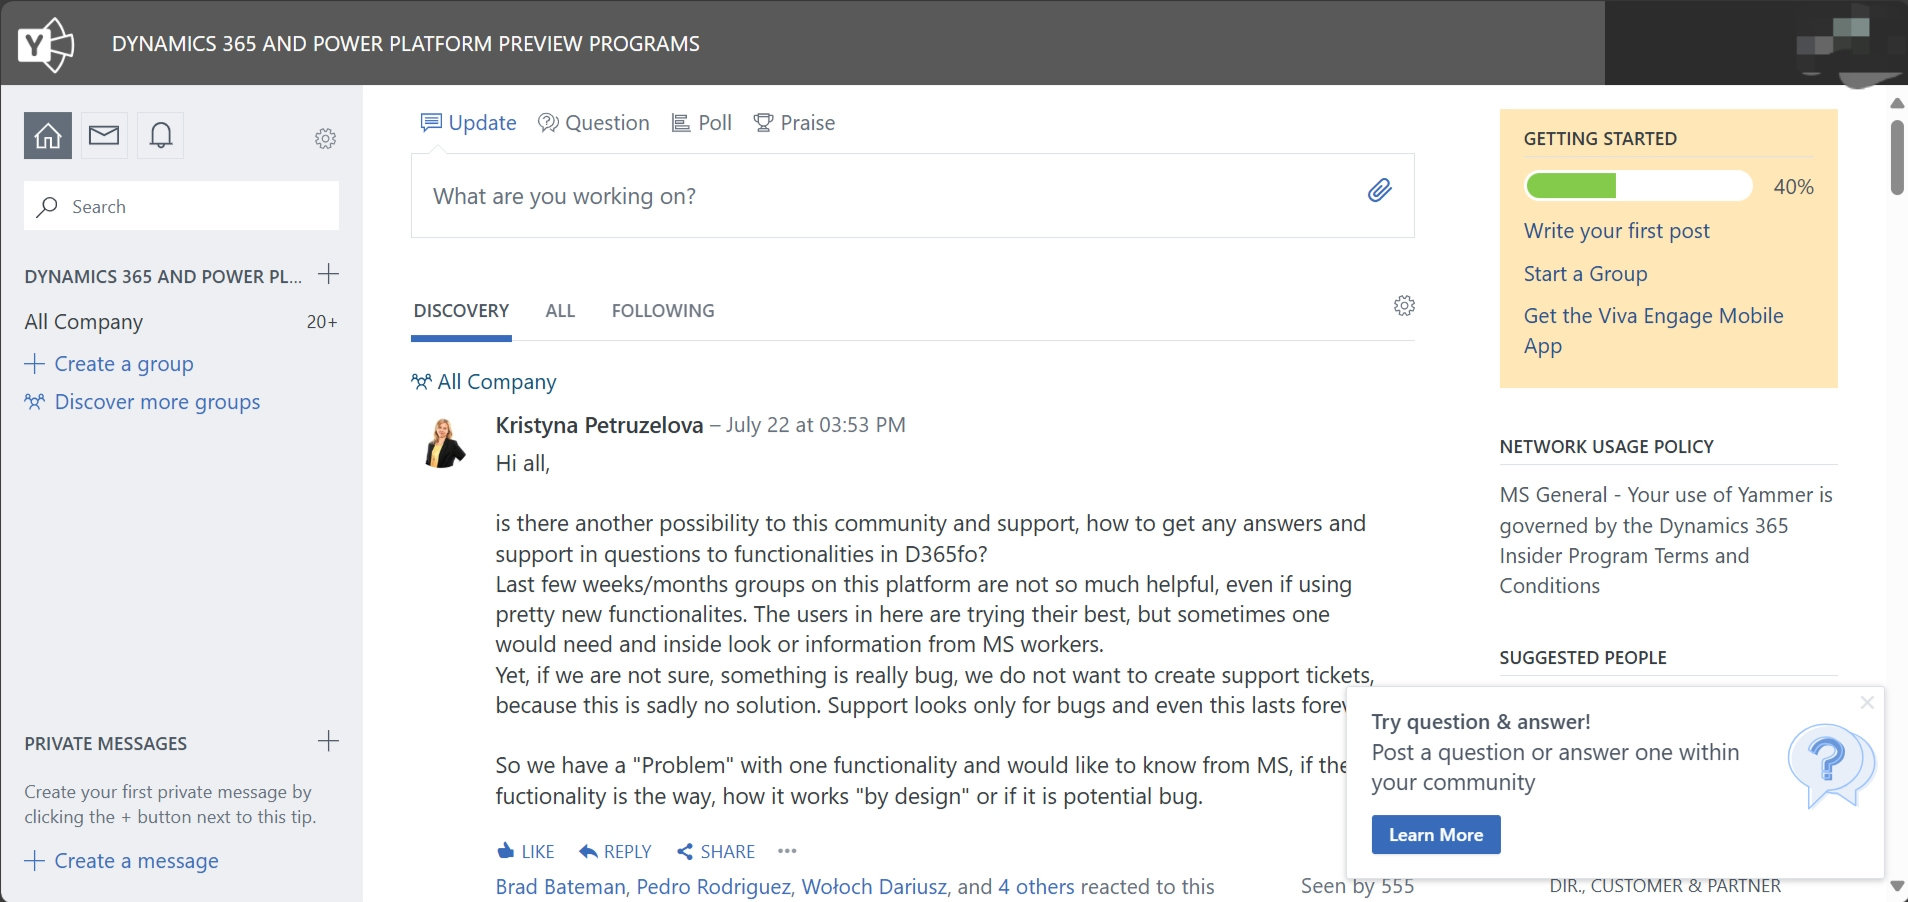Open the settings gear beside the bell

click(324, 138)
